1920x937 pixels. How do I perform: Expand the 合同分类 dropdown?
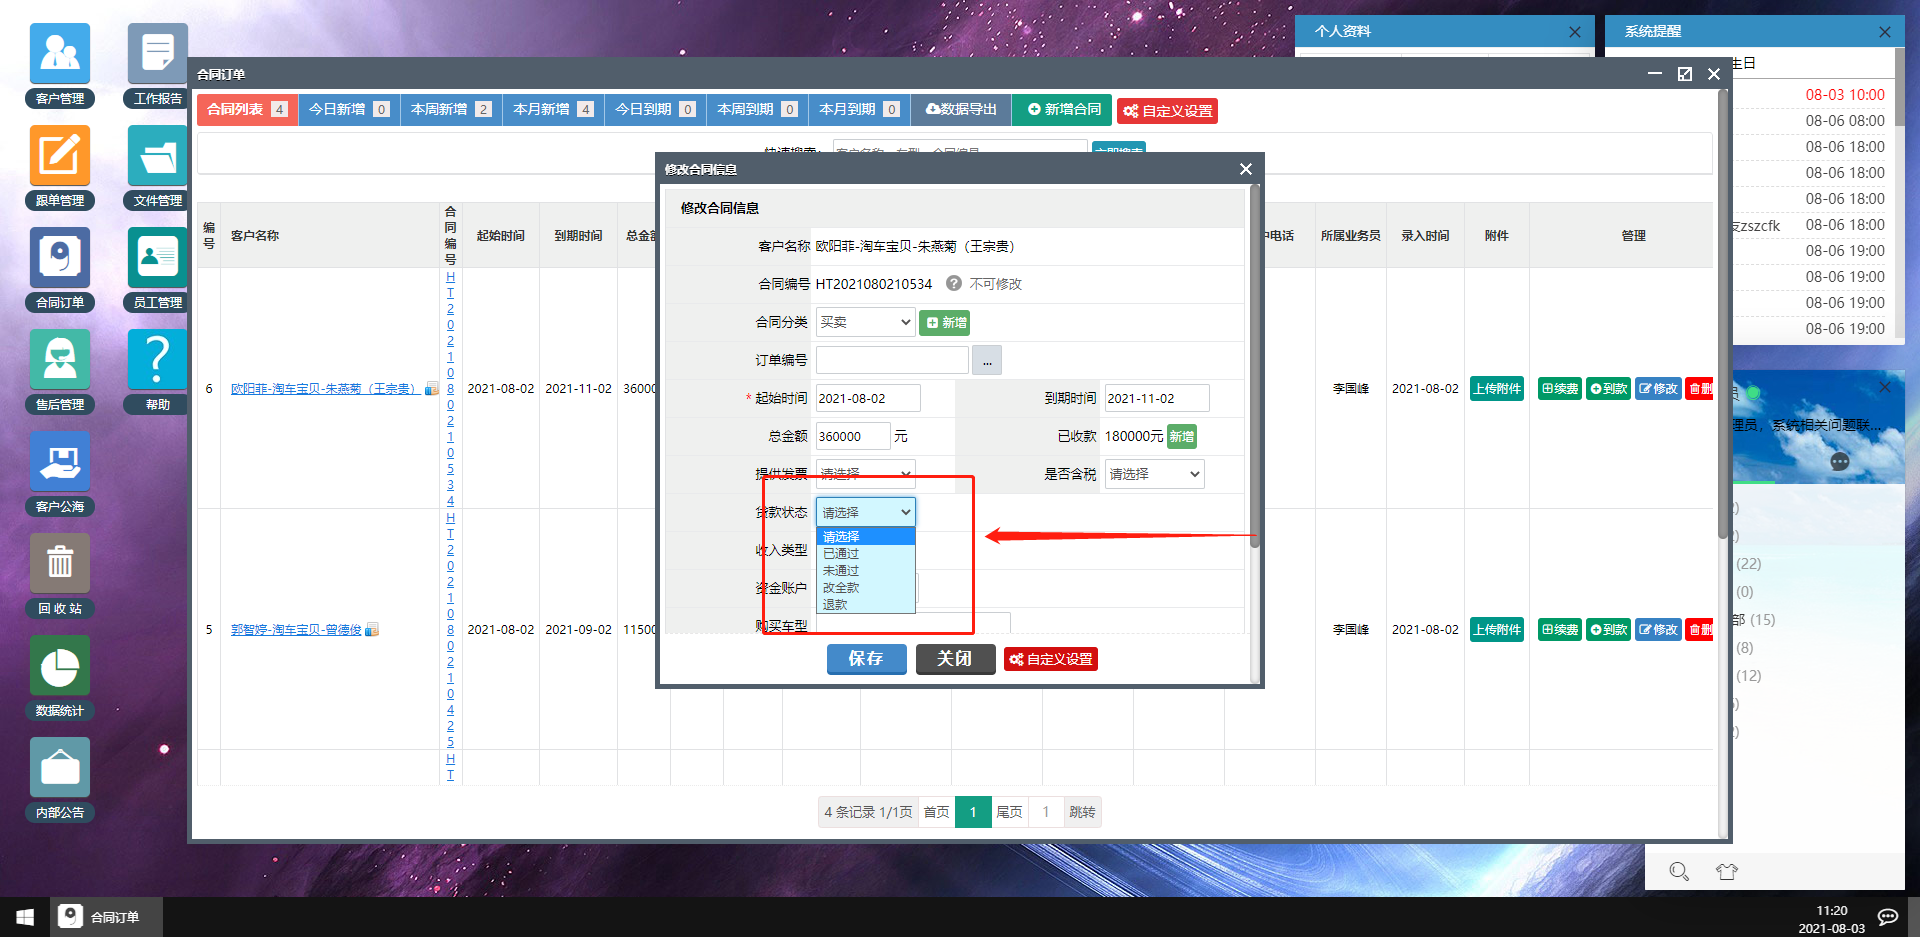click(865, 322)
